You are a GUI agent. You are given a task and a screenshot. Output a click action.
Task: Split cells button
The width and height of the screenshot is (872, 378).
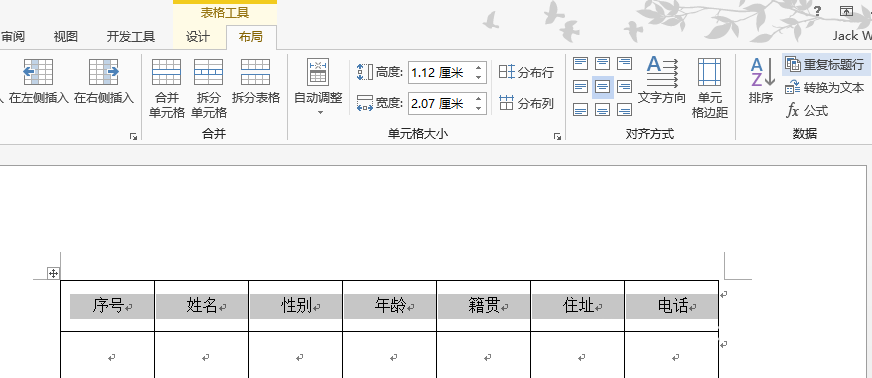209,89
